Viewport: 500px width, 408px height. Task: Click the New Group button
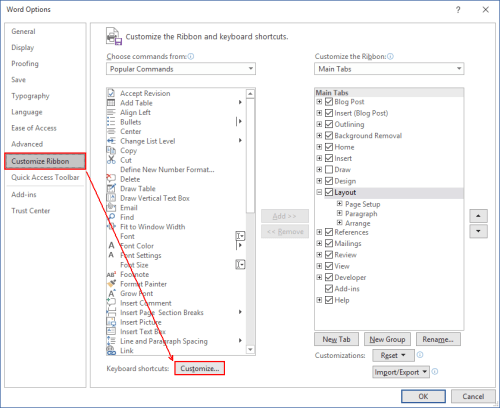pos(387,339)
